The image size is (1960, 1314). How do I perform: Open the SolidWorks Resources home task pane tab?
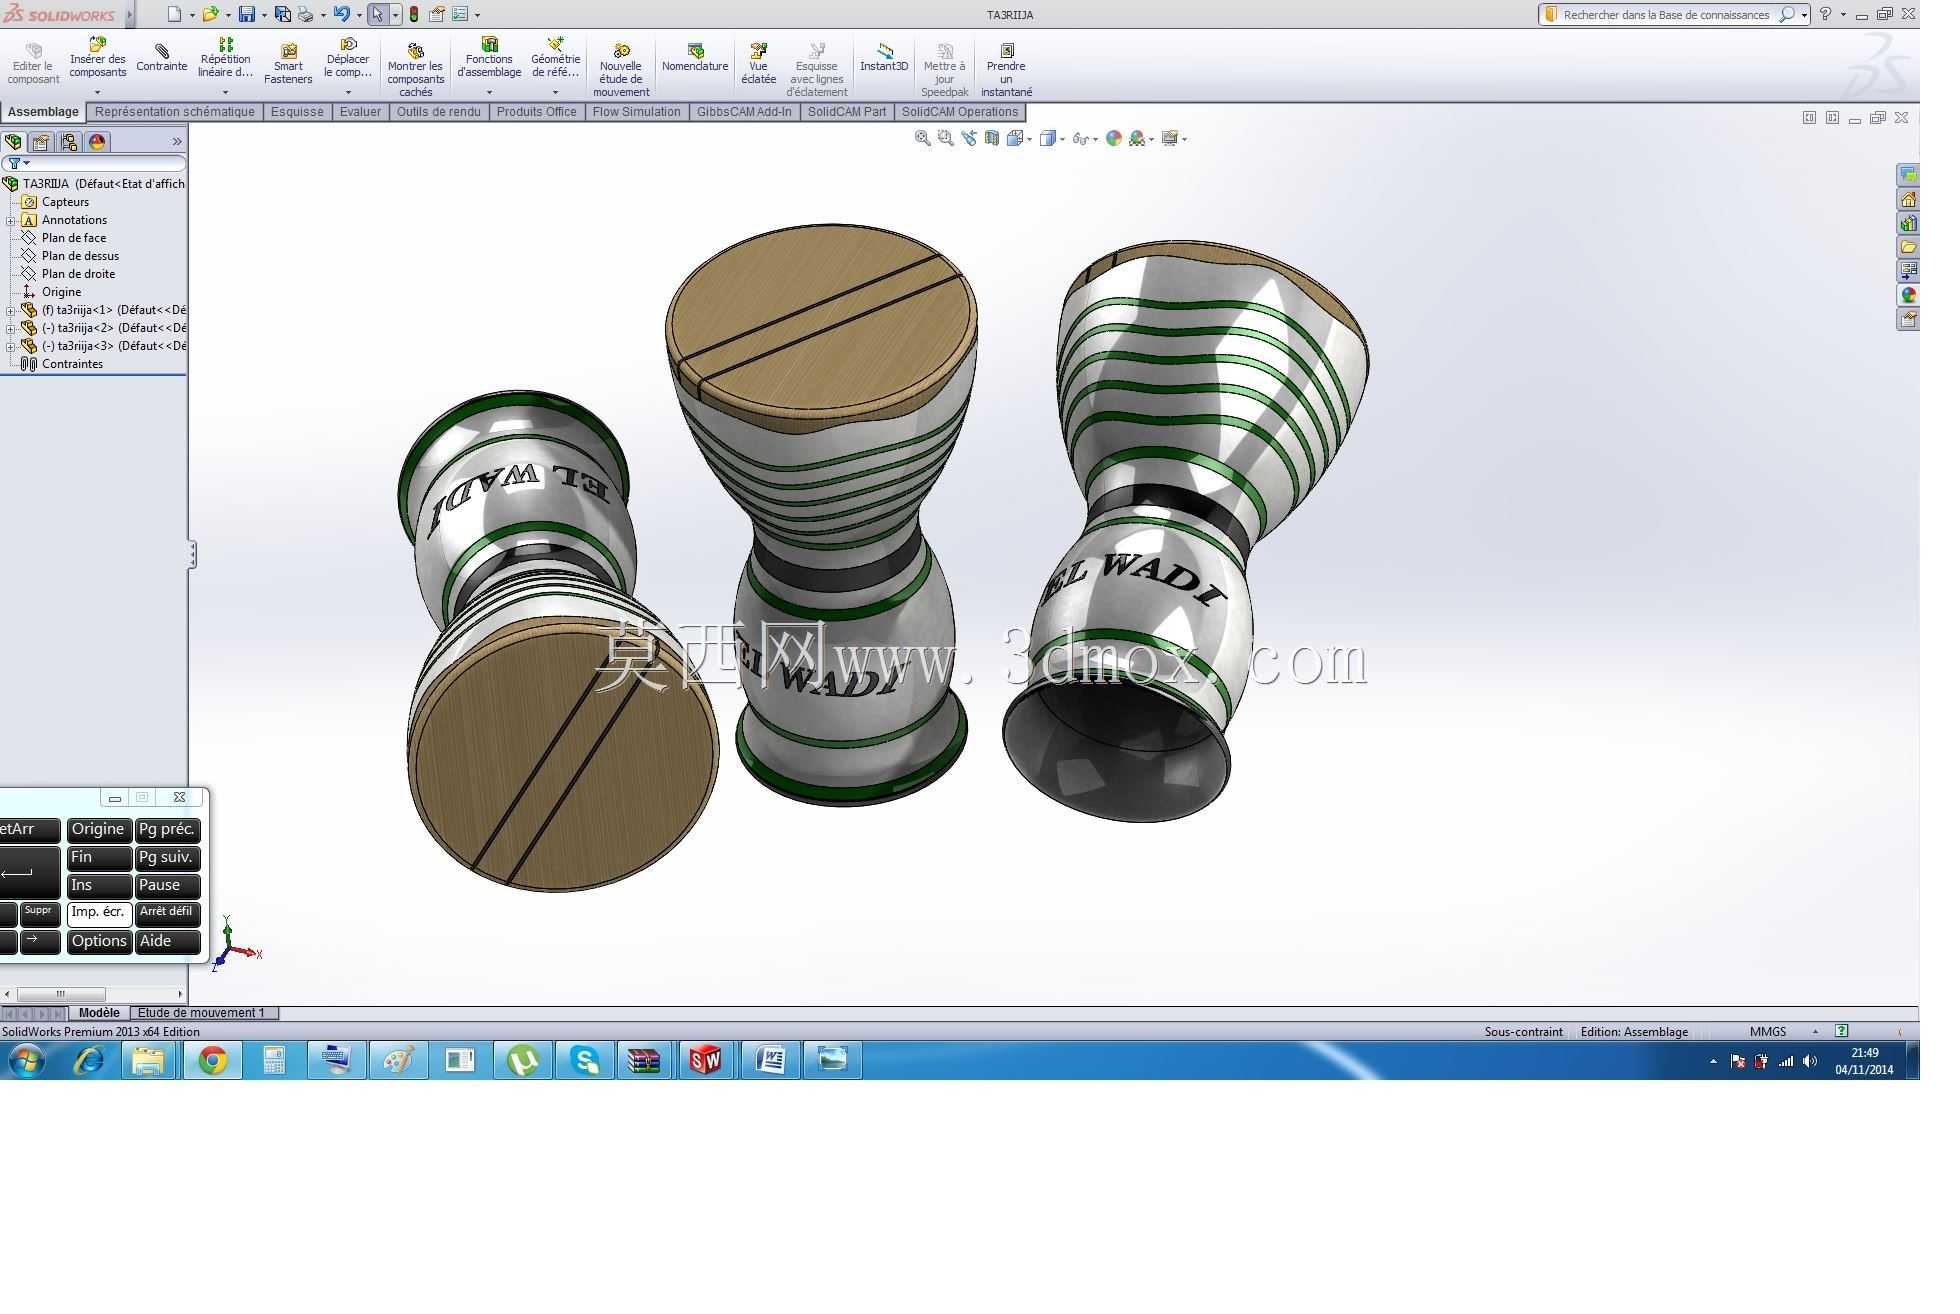click(1908, 199)
